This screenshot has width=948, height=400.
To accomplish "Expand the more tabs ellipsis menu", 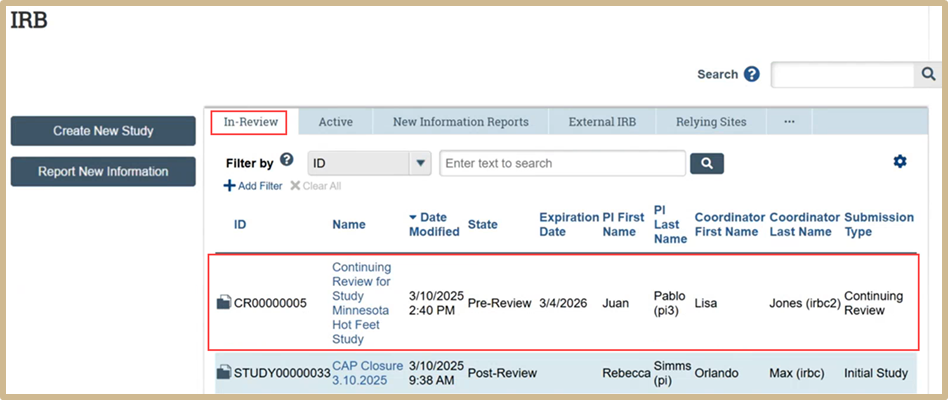I will [789, 122].
